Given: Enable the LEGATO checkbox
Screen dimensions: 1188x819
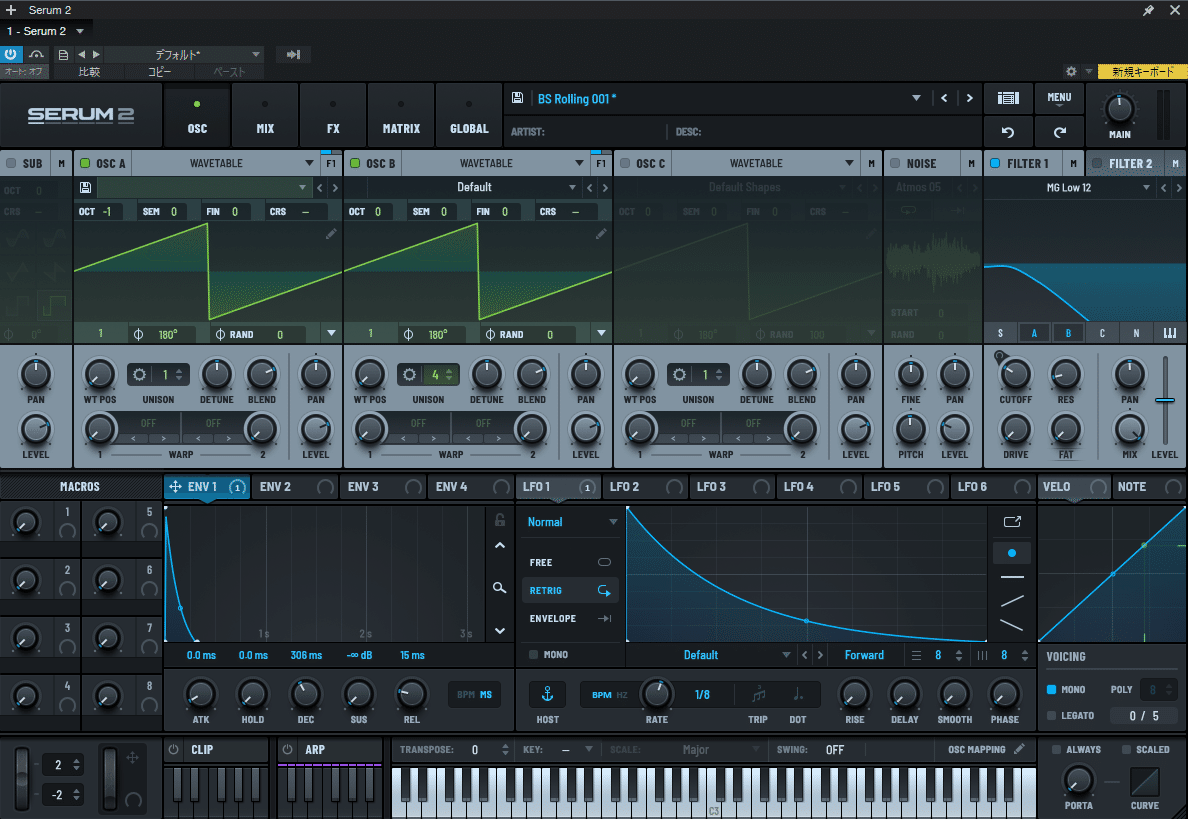Looking at the screenshot, I should 1051,715.
